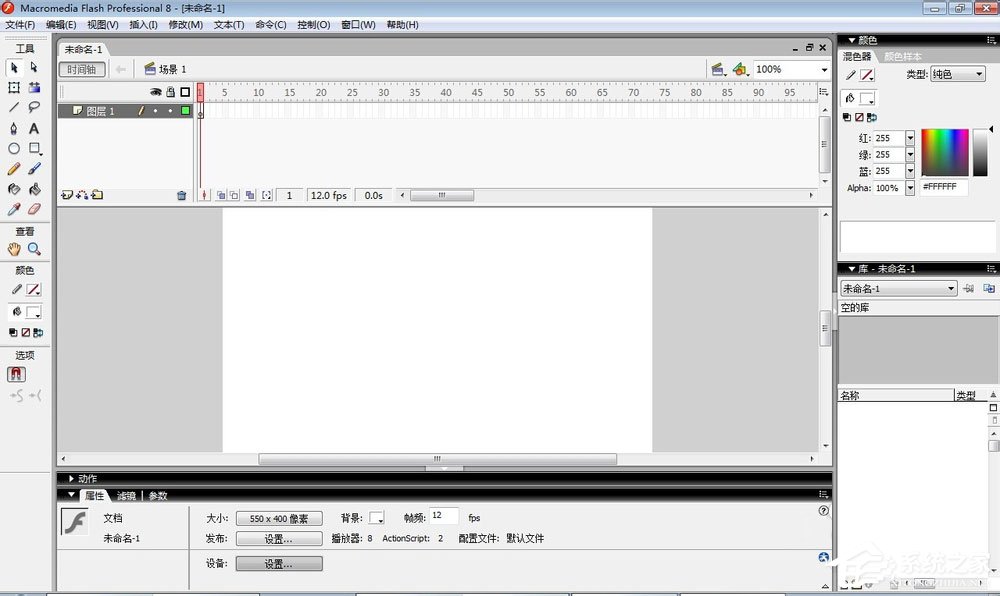
Task: Hide all layers with the eye column toggle
Action: 155,91
